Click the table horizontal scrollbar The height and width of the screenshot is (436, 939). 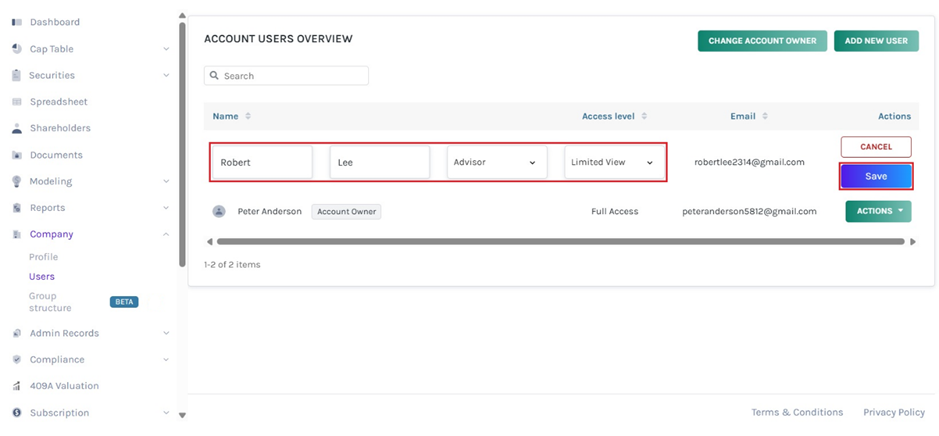561,242
